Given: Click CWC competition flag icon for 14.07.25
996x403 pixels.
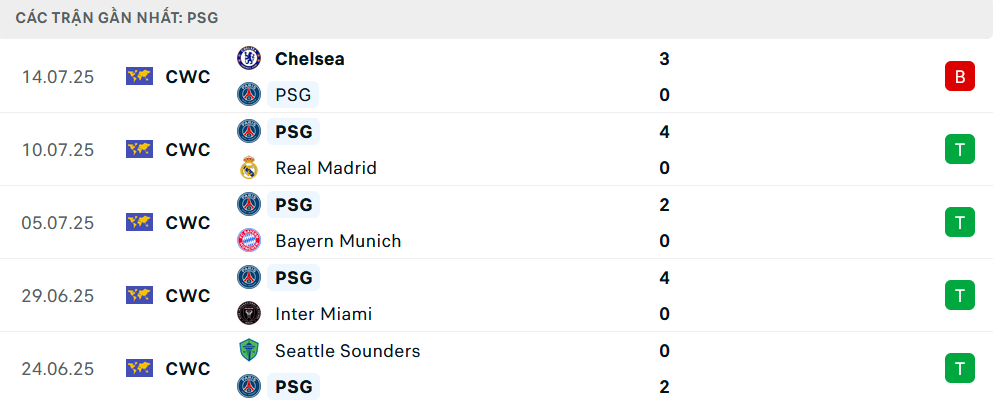Looking at the screenshot, I should (x=139, y=77).
